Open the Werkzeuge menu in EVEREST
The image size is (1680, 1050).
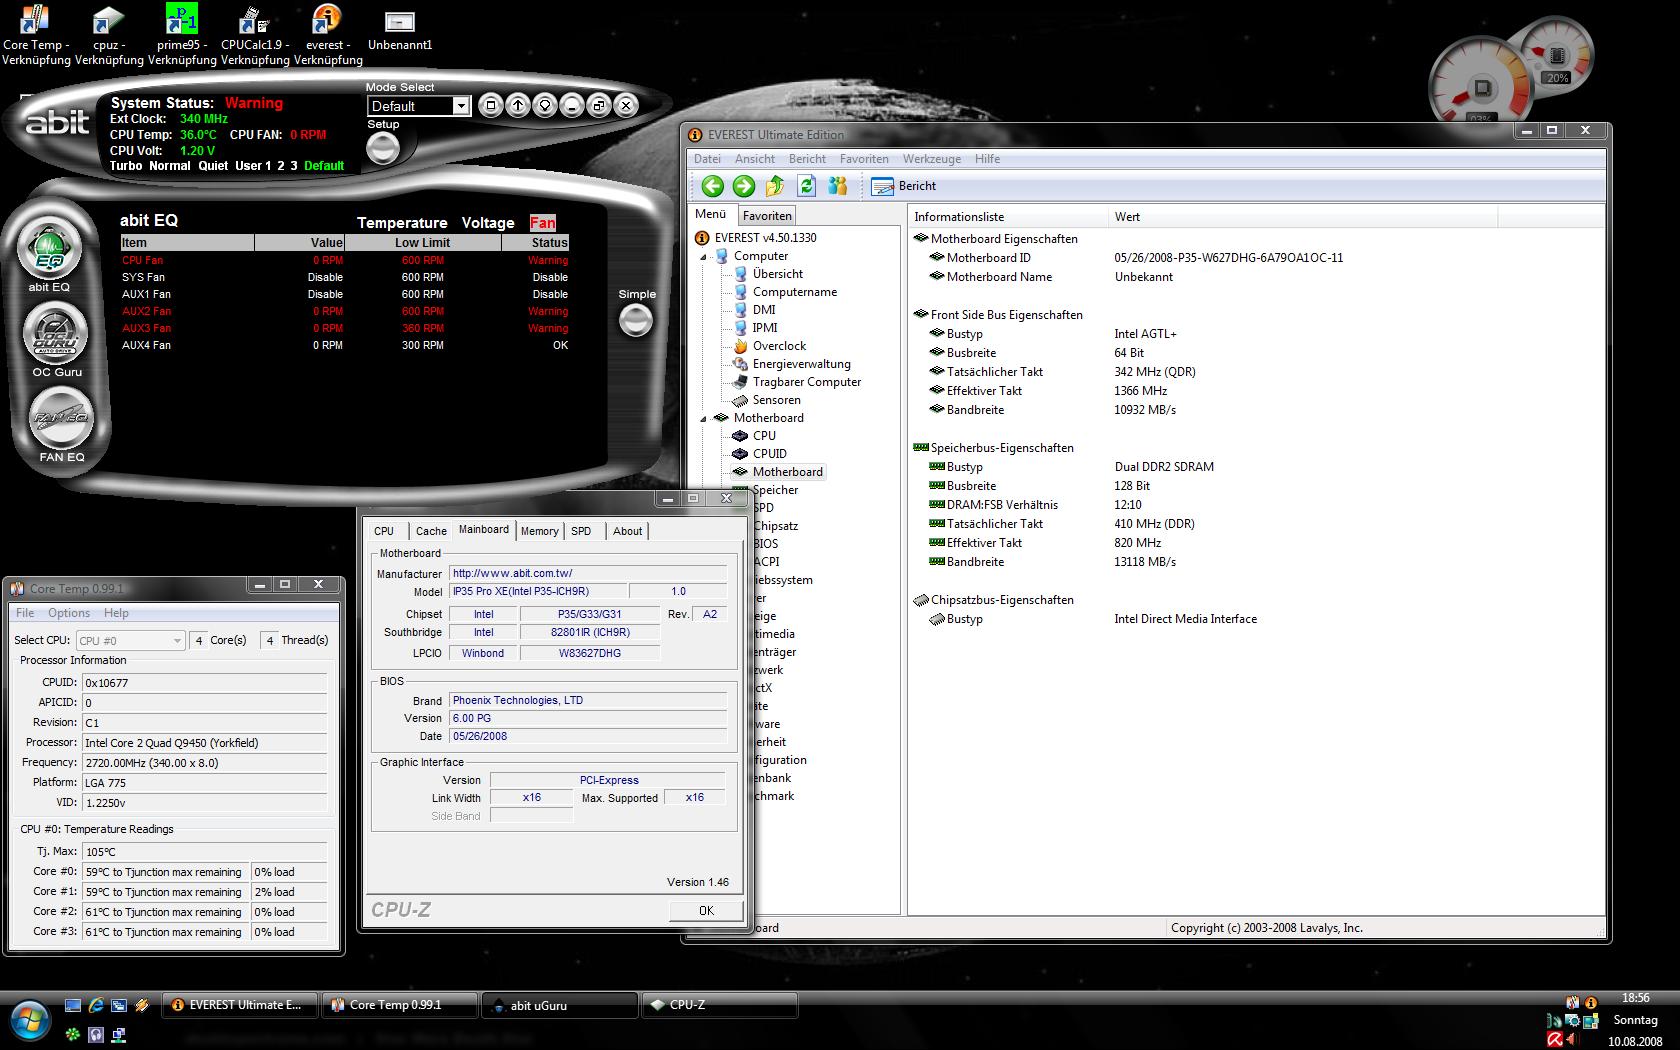click(x=931, y=159)
